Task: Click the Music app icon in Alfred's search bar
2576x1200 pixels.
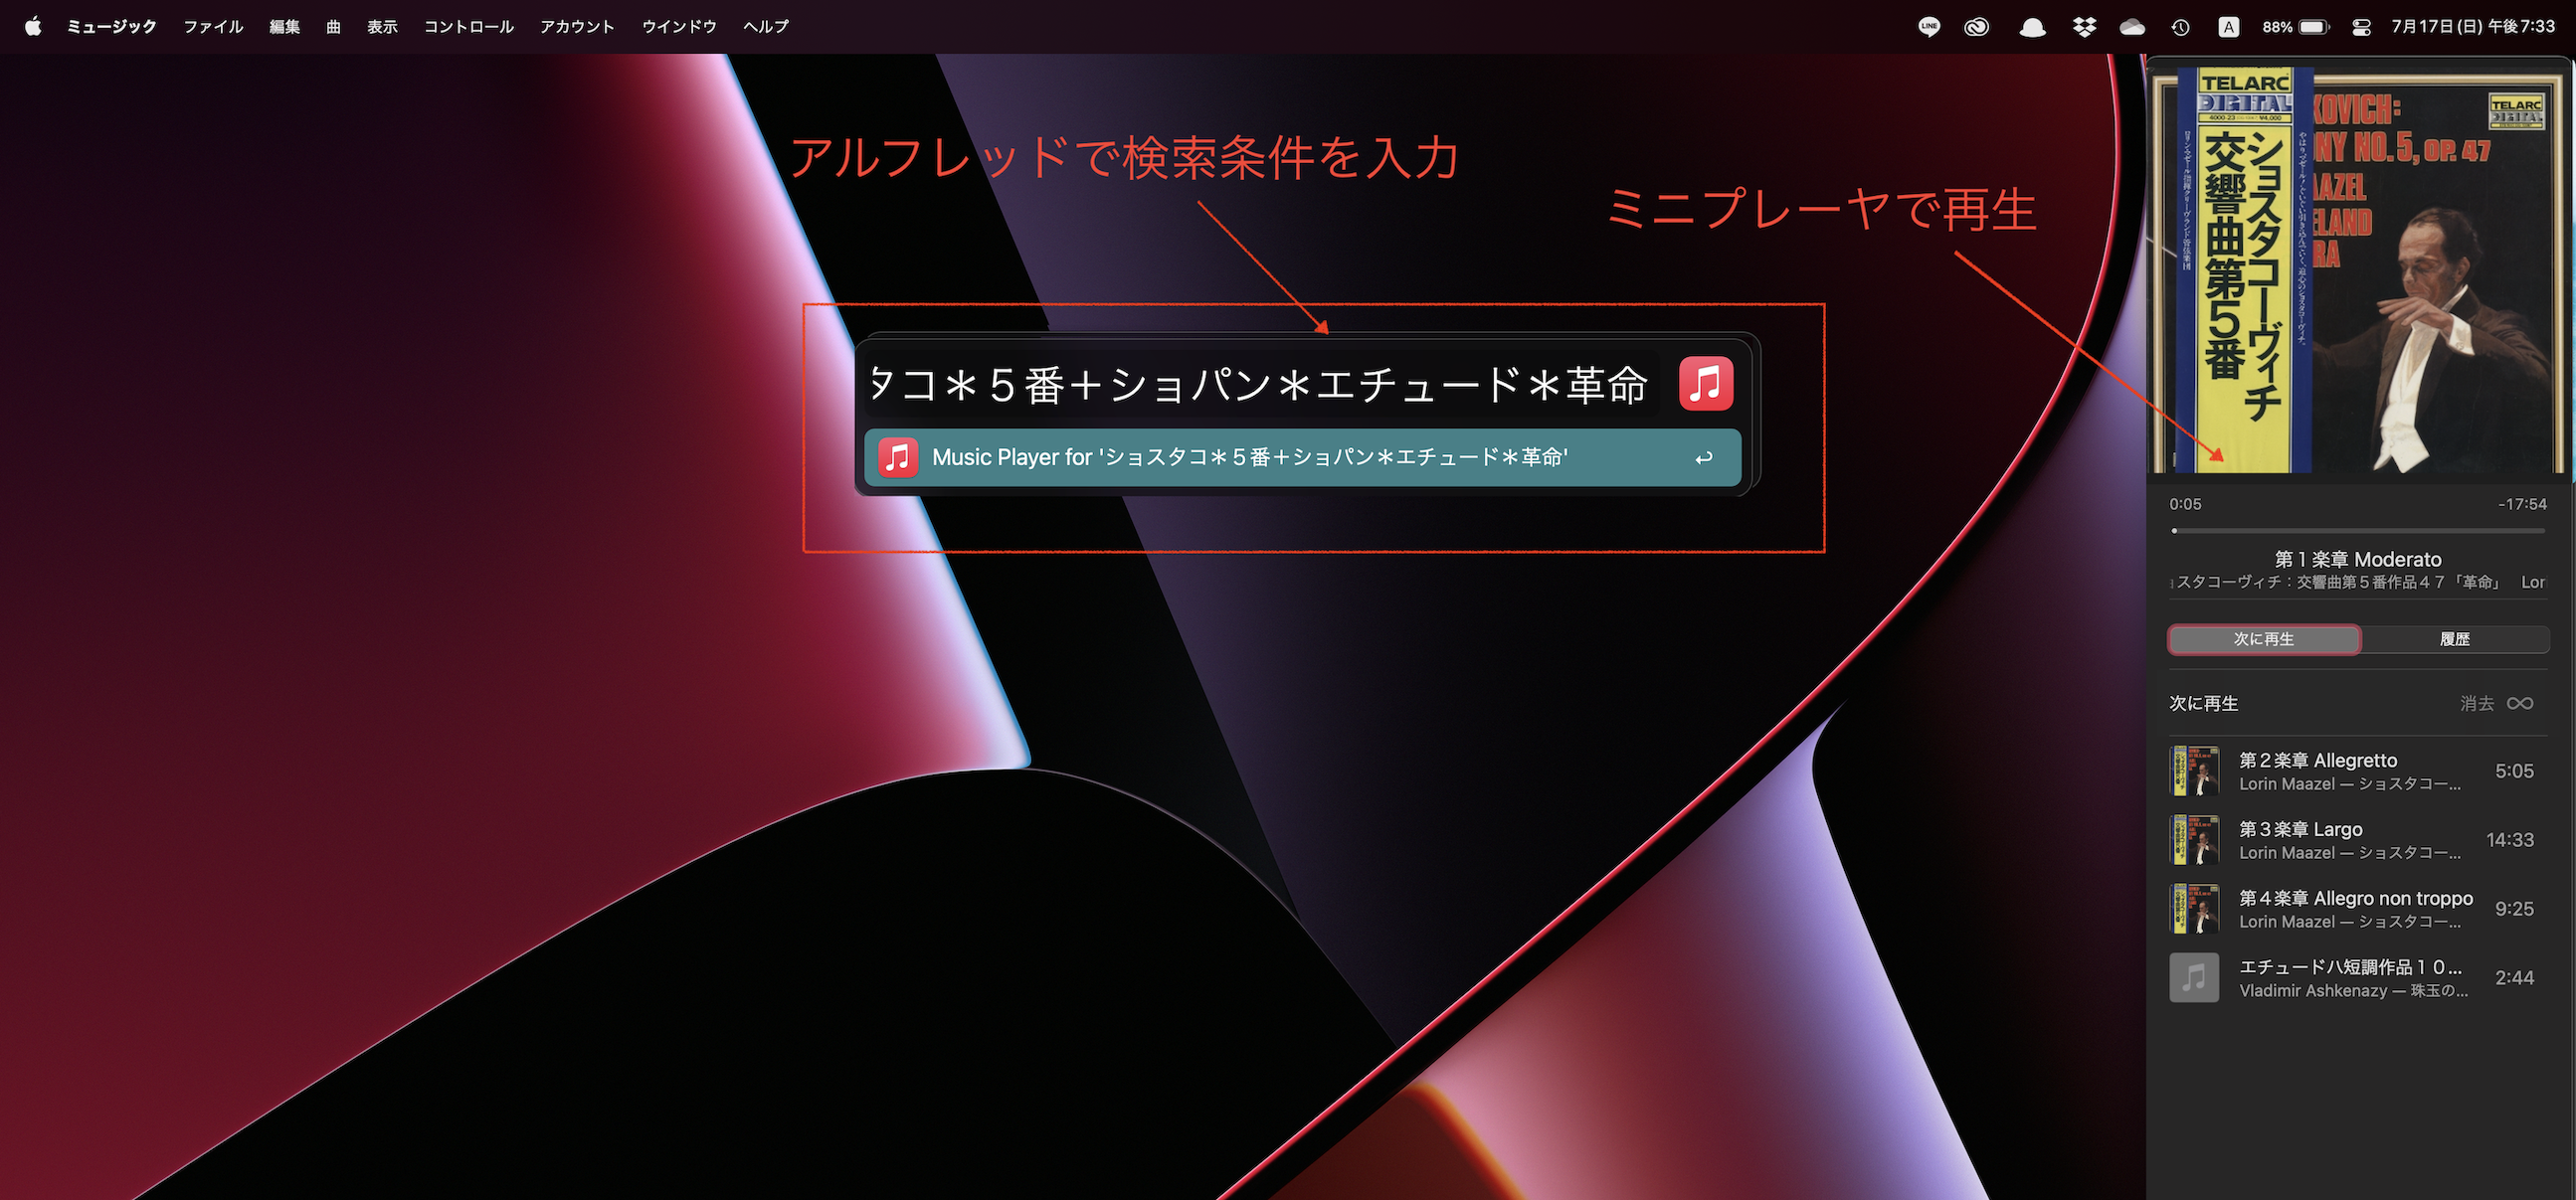Action: click(1705, 384)
